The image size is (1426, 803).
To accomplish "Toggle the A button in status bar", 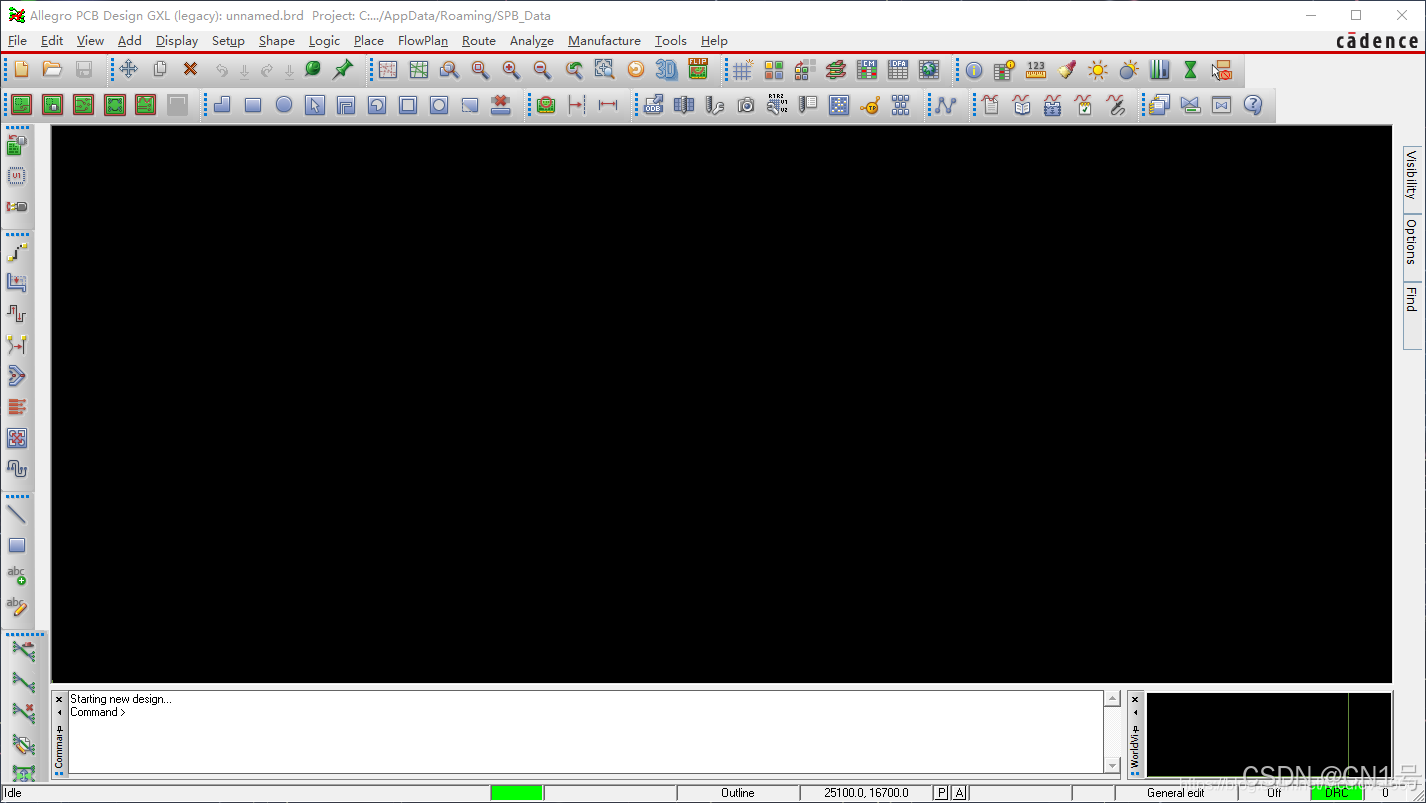I will (x=959, y=793).
